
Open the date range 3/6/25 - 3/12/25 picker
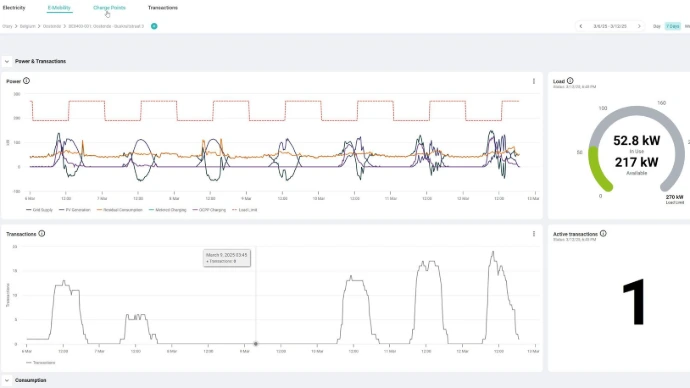610,26
